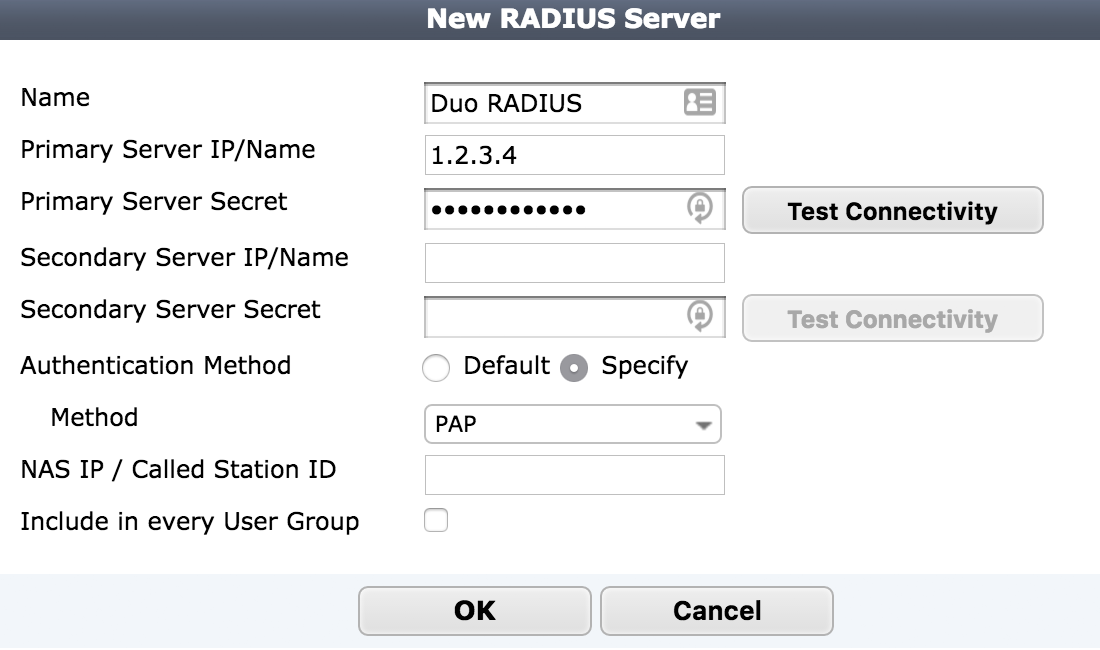This screenshot has width=1100, height=650.
Task: Click Test Connectivity for the primary server
Action: tap(892, 211)
